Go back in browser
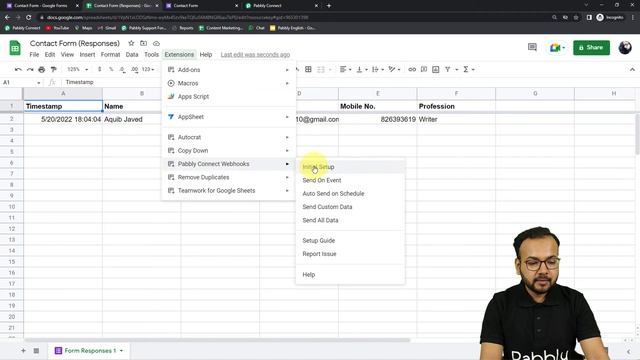 [7, 18]
